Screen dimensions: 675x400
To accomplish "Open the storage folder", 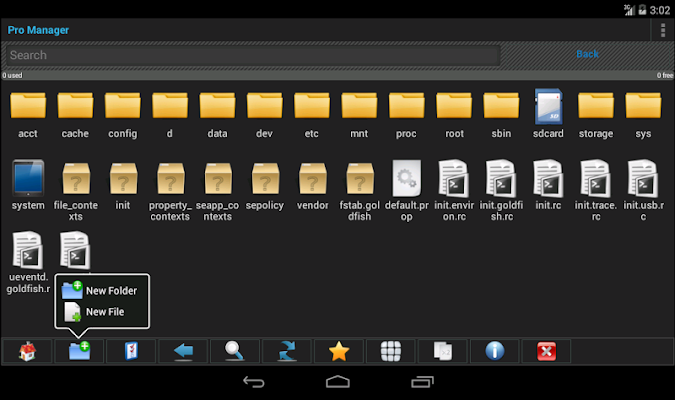I will [x=596, y=115].
